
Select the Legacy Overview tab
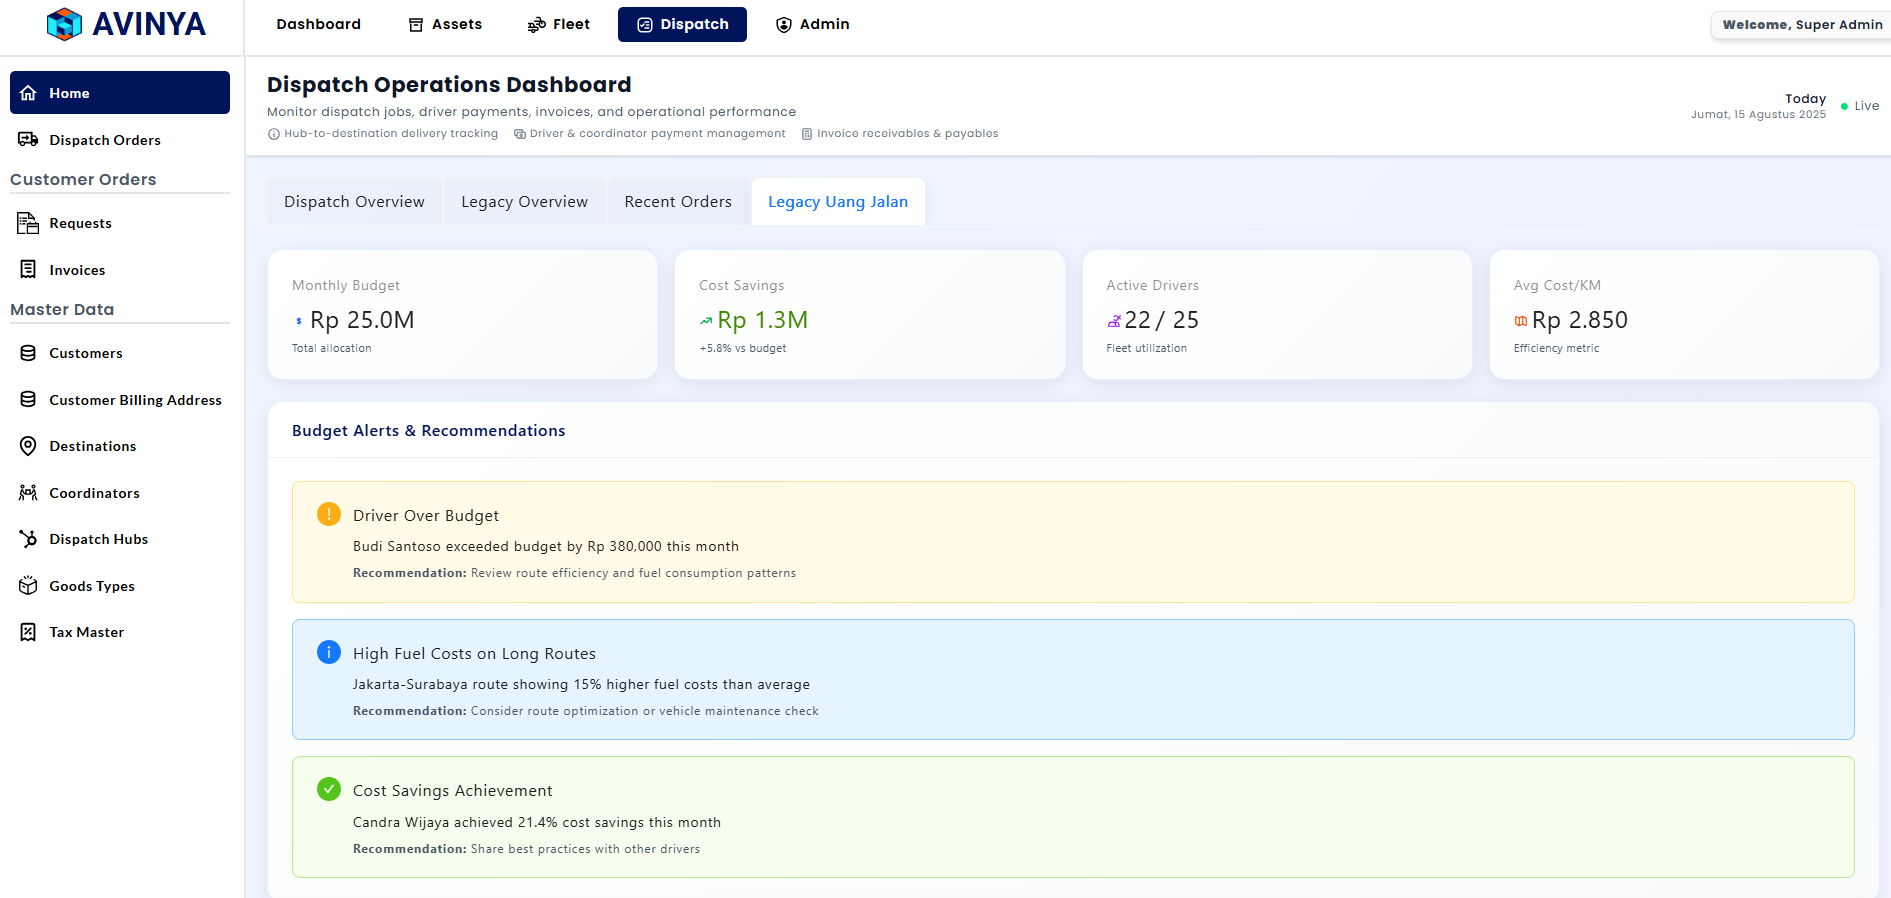(x=524, y=202)
